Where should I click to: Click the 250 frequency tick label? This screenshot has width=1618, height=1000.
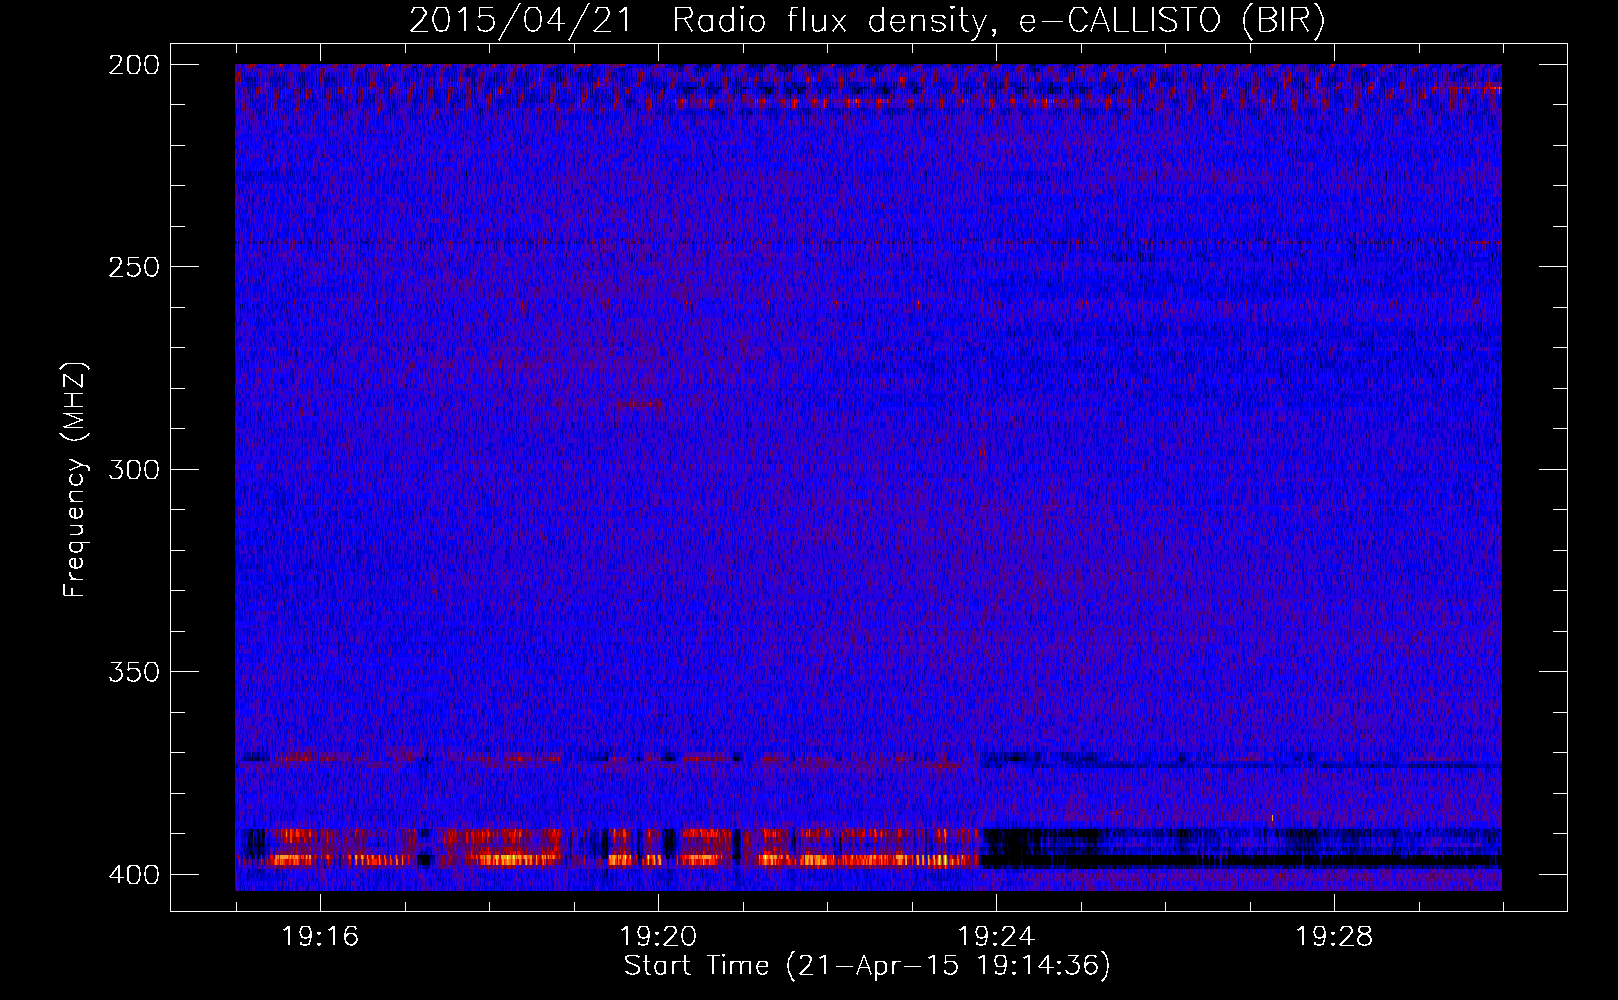point(133,267)
